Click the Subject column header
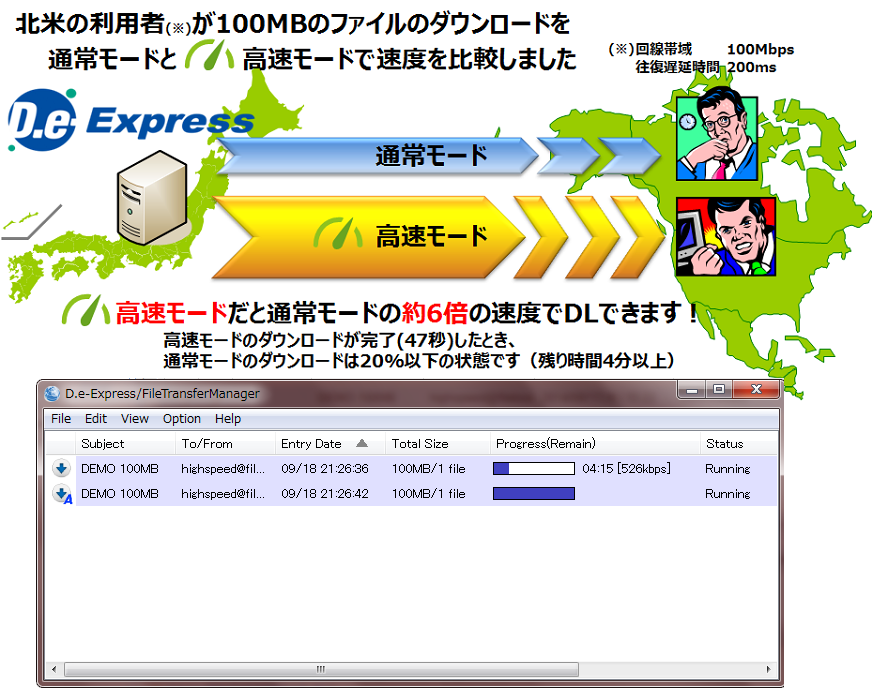 (x=103, y=444)
